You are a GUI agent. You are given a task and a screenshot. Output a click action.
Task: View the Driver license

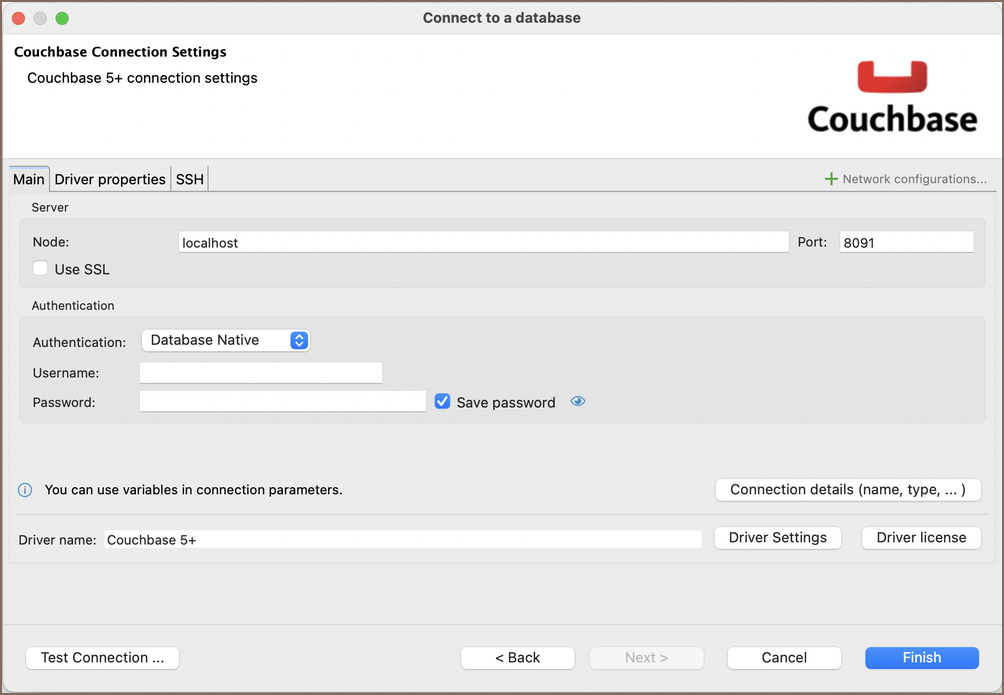point(921,538)
